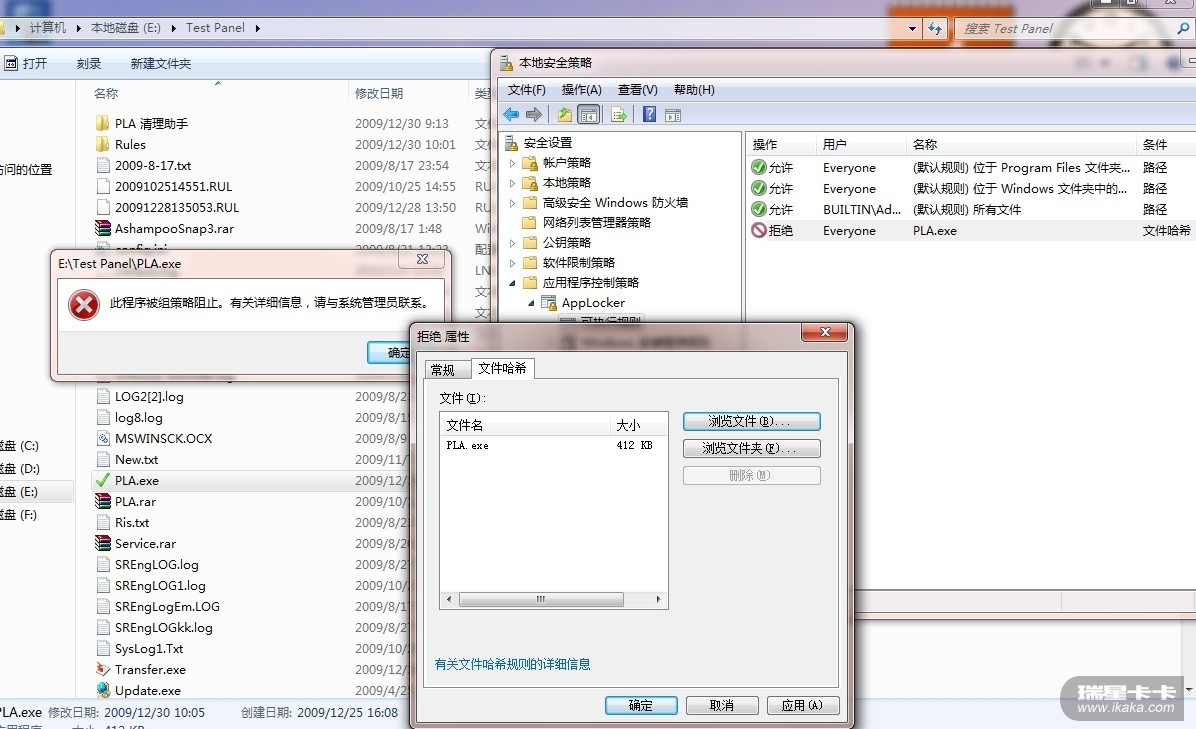Collapse the 应用程序控制策略 node
The image size is (1196, 729).
click(513, 282)
